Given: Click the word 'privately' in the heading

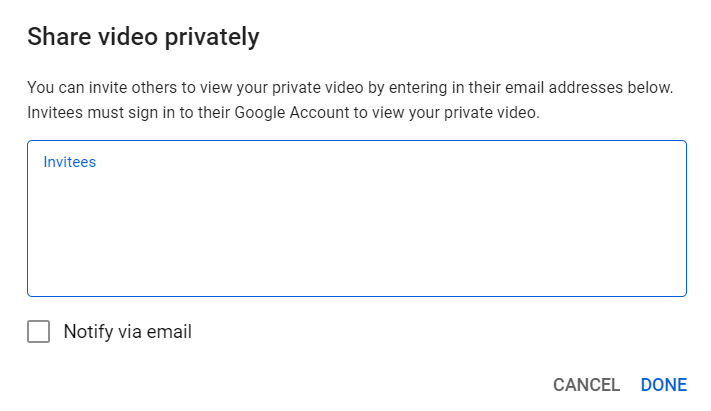Looking at the screenshot, I should (212, 38).
